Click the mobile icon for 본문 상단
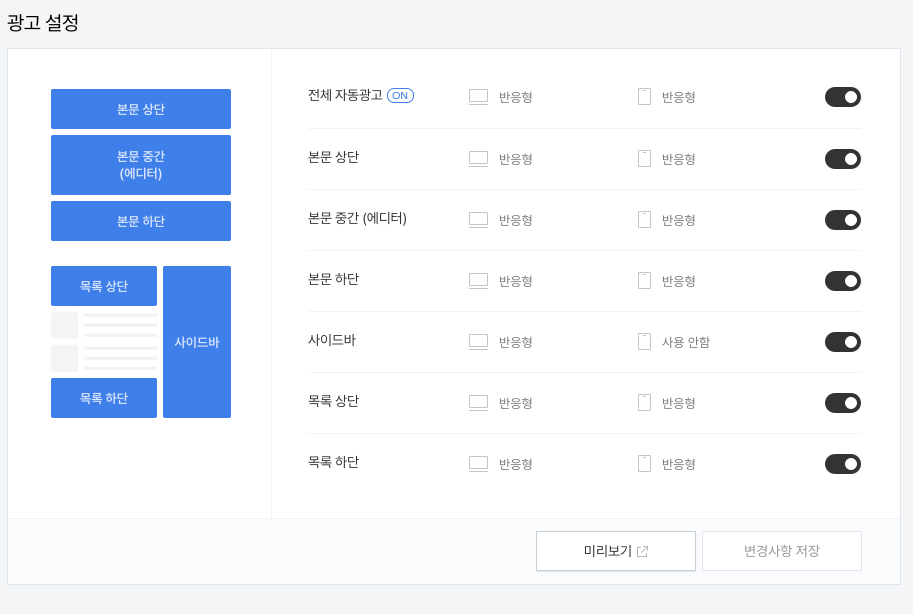Screen dimensions: 913x614 click(644, 159)
